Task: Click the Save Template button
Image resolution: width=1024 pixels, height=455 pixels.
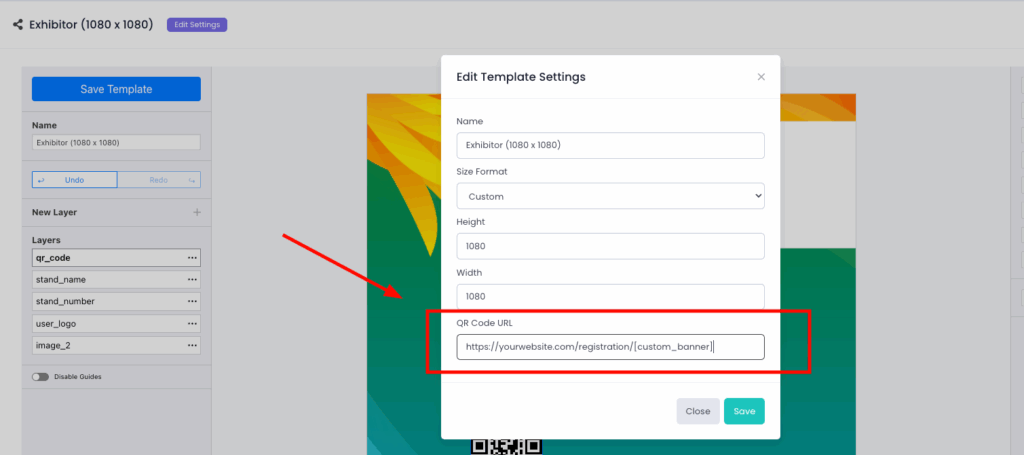Action: pyautogui.click(x=116, y=89)
